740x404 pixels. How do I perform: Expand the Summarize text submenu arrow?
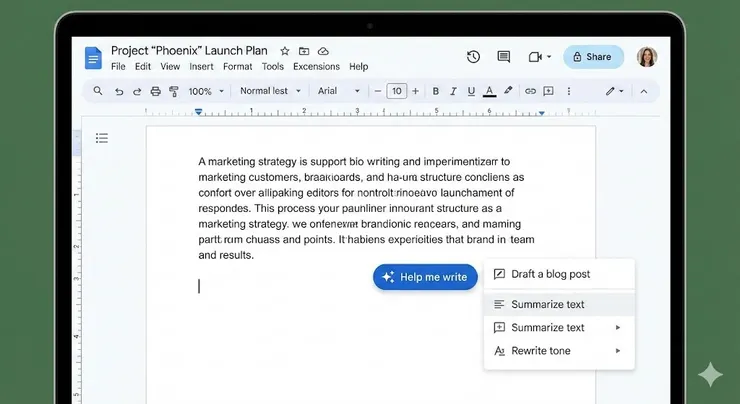(x=617, y=328)
